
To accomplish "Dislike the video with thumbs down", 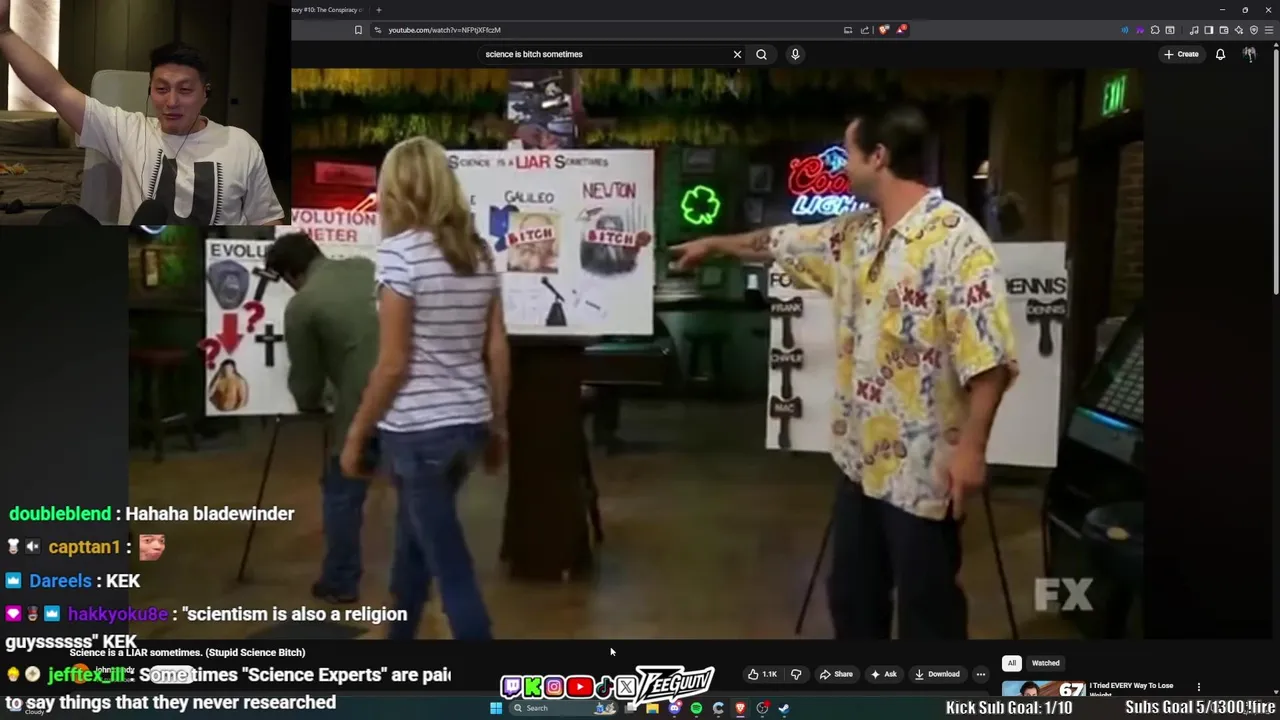I will (796, 674).
